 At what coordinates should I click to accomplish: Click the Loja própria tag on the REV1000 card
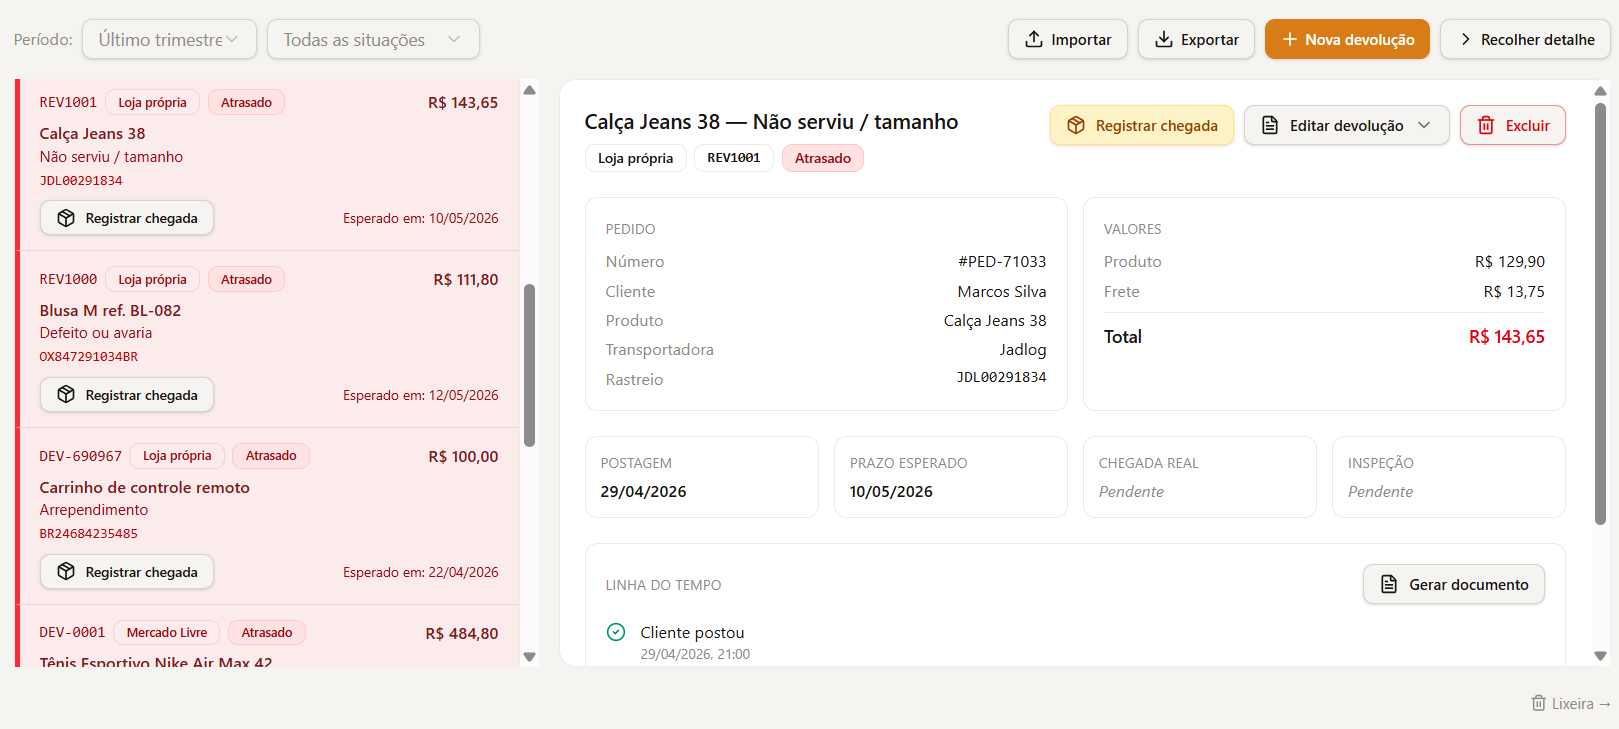[152, 279]
